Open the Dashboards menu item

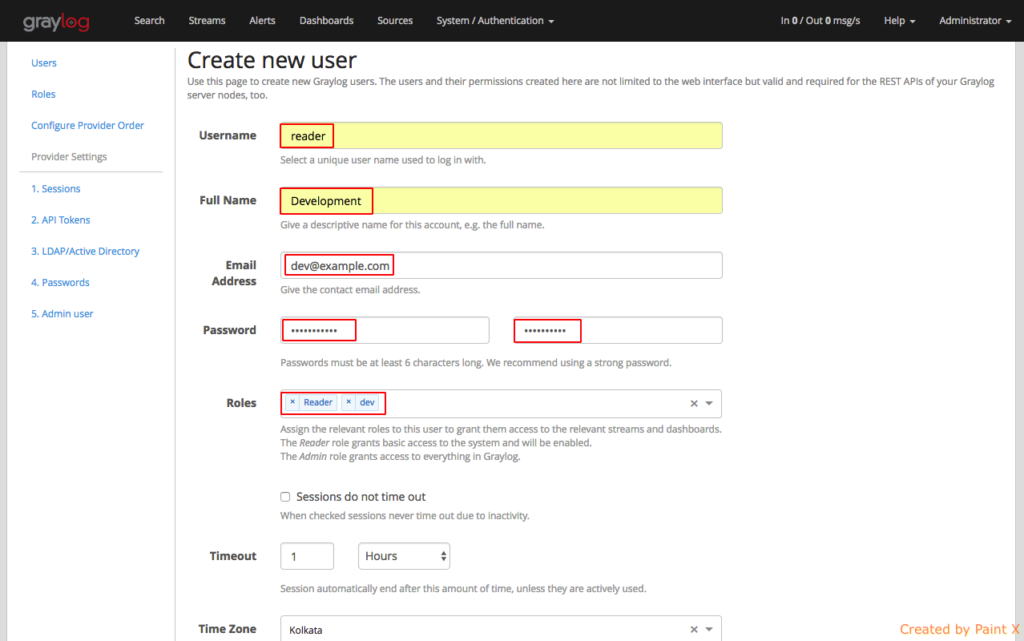[x=326, y=20]
